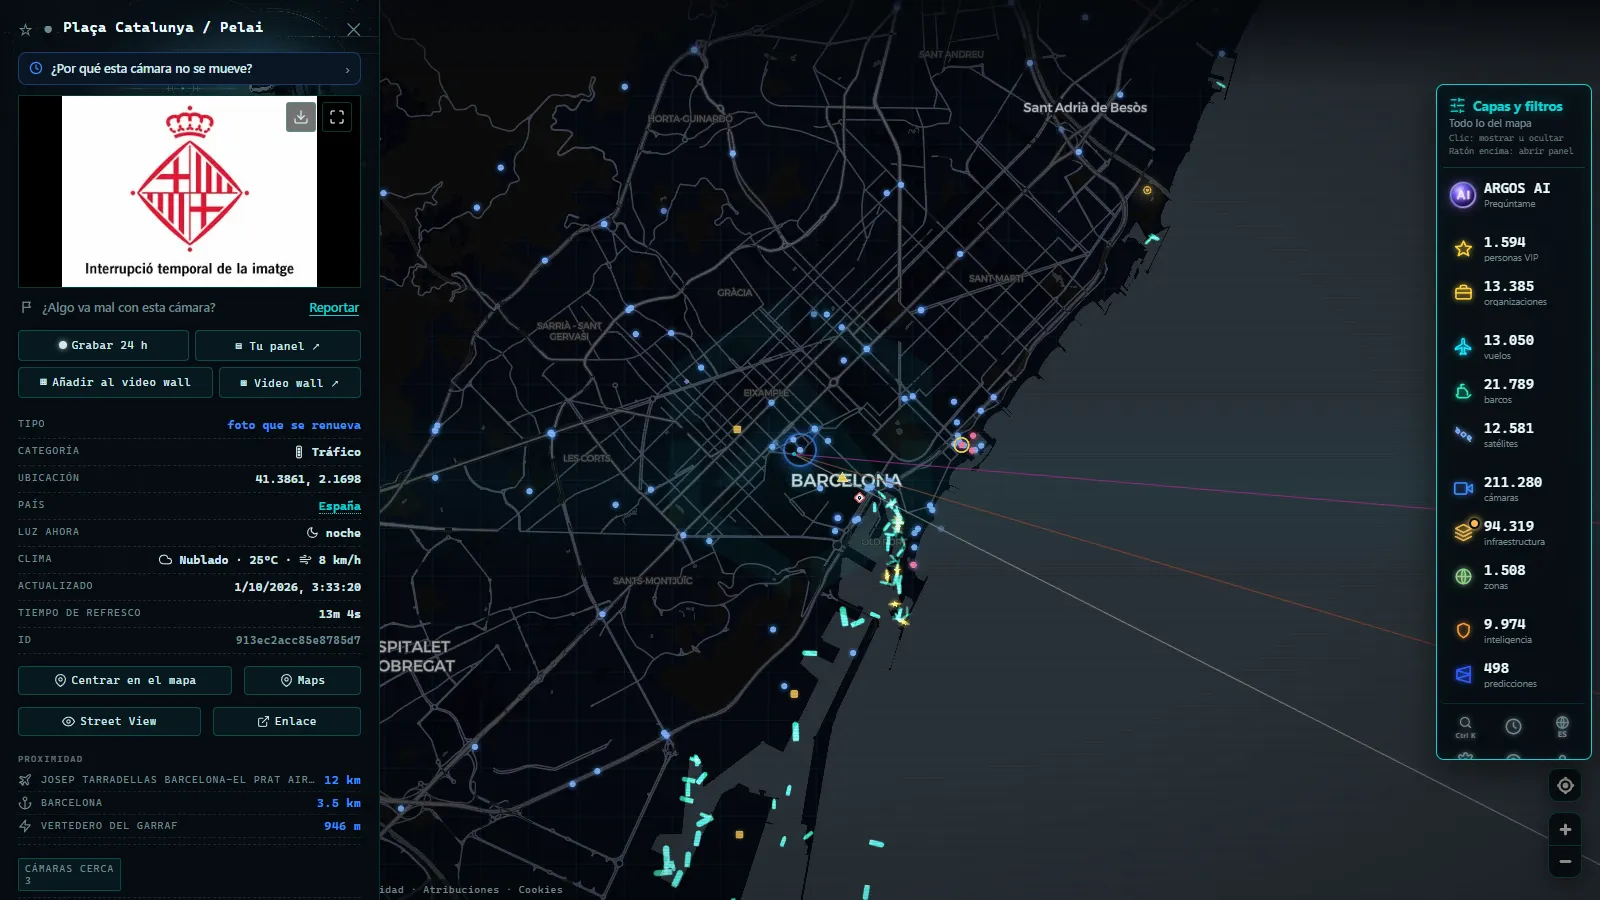Zoom in on the map
Viewport: 1600px width, 900px height.
(x=1565, y=830)
